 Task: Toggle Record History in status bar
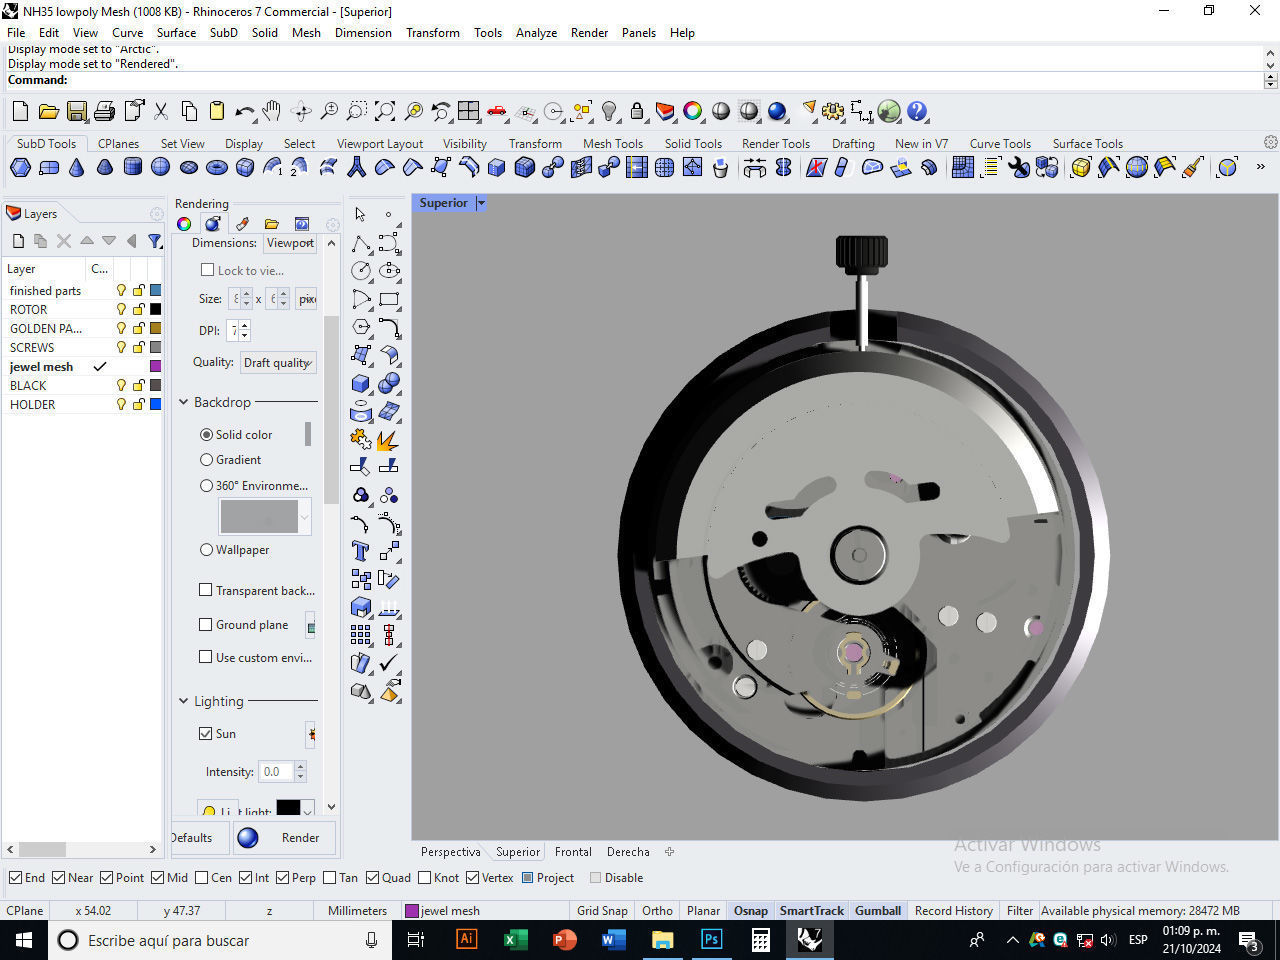pos(953,910)
